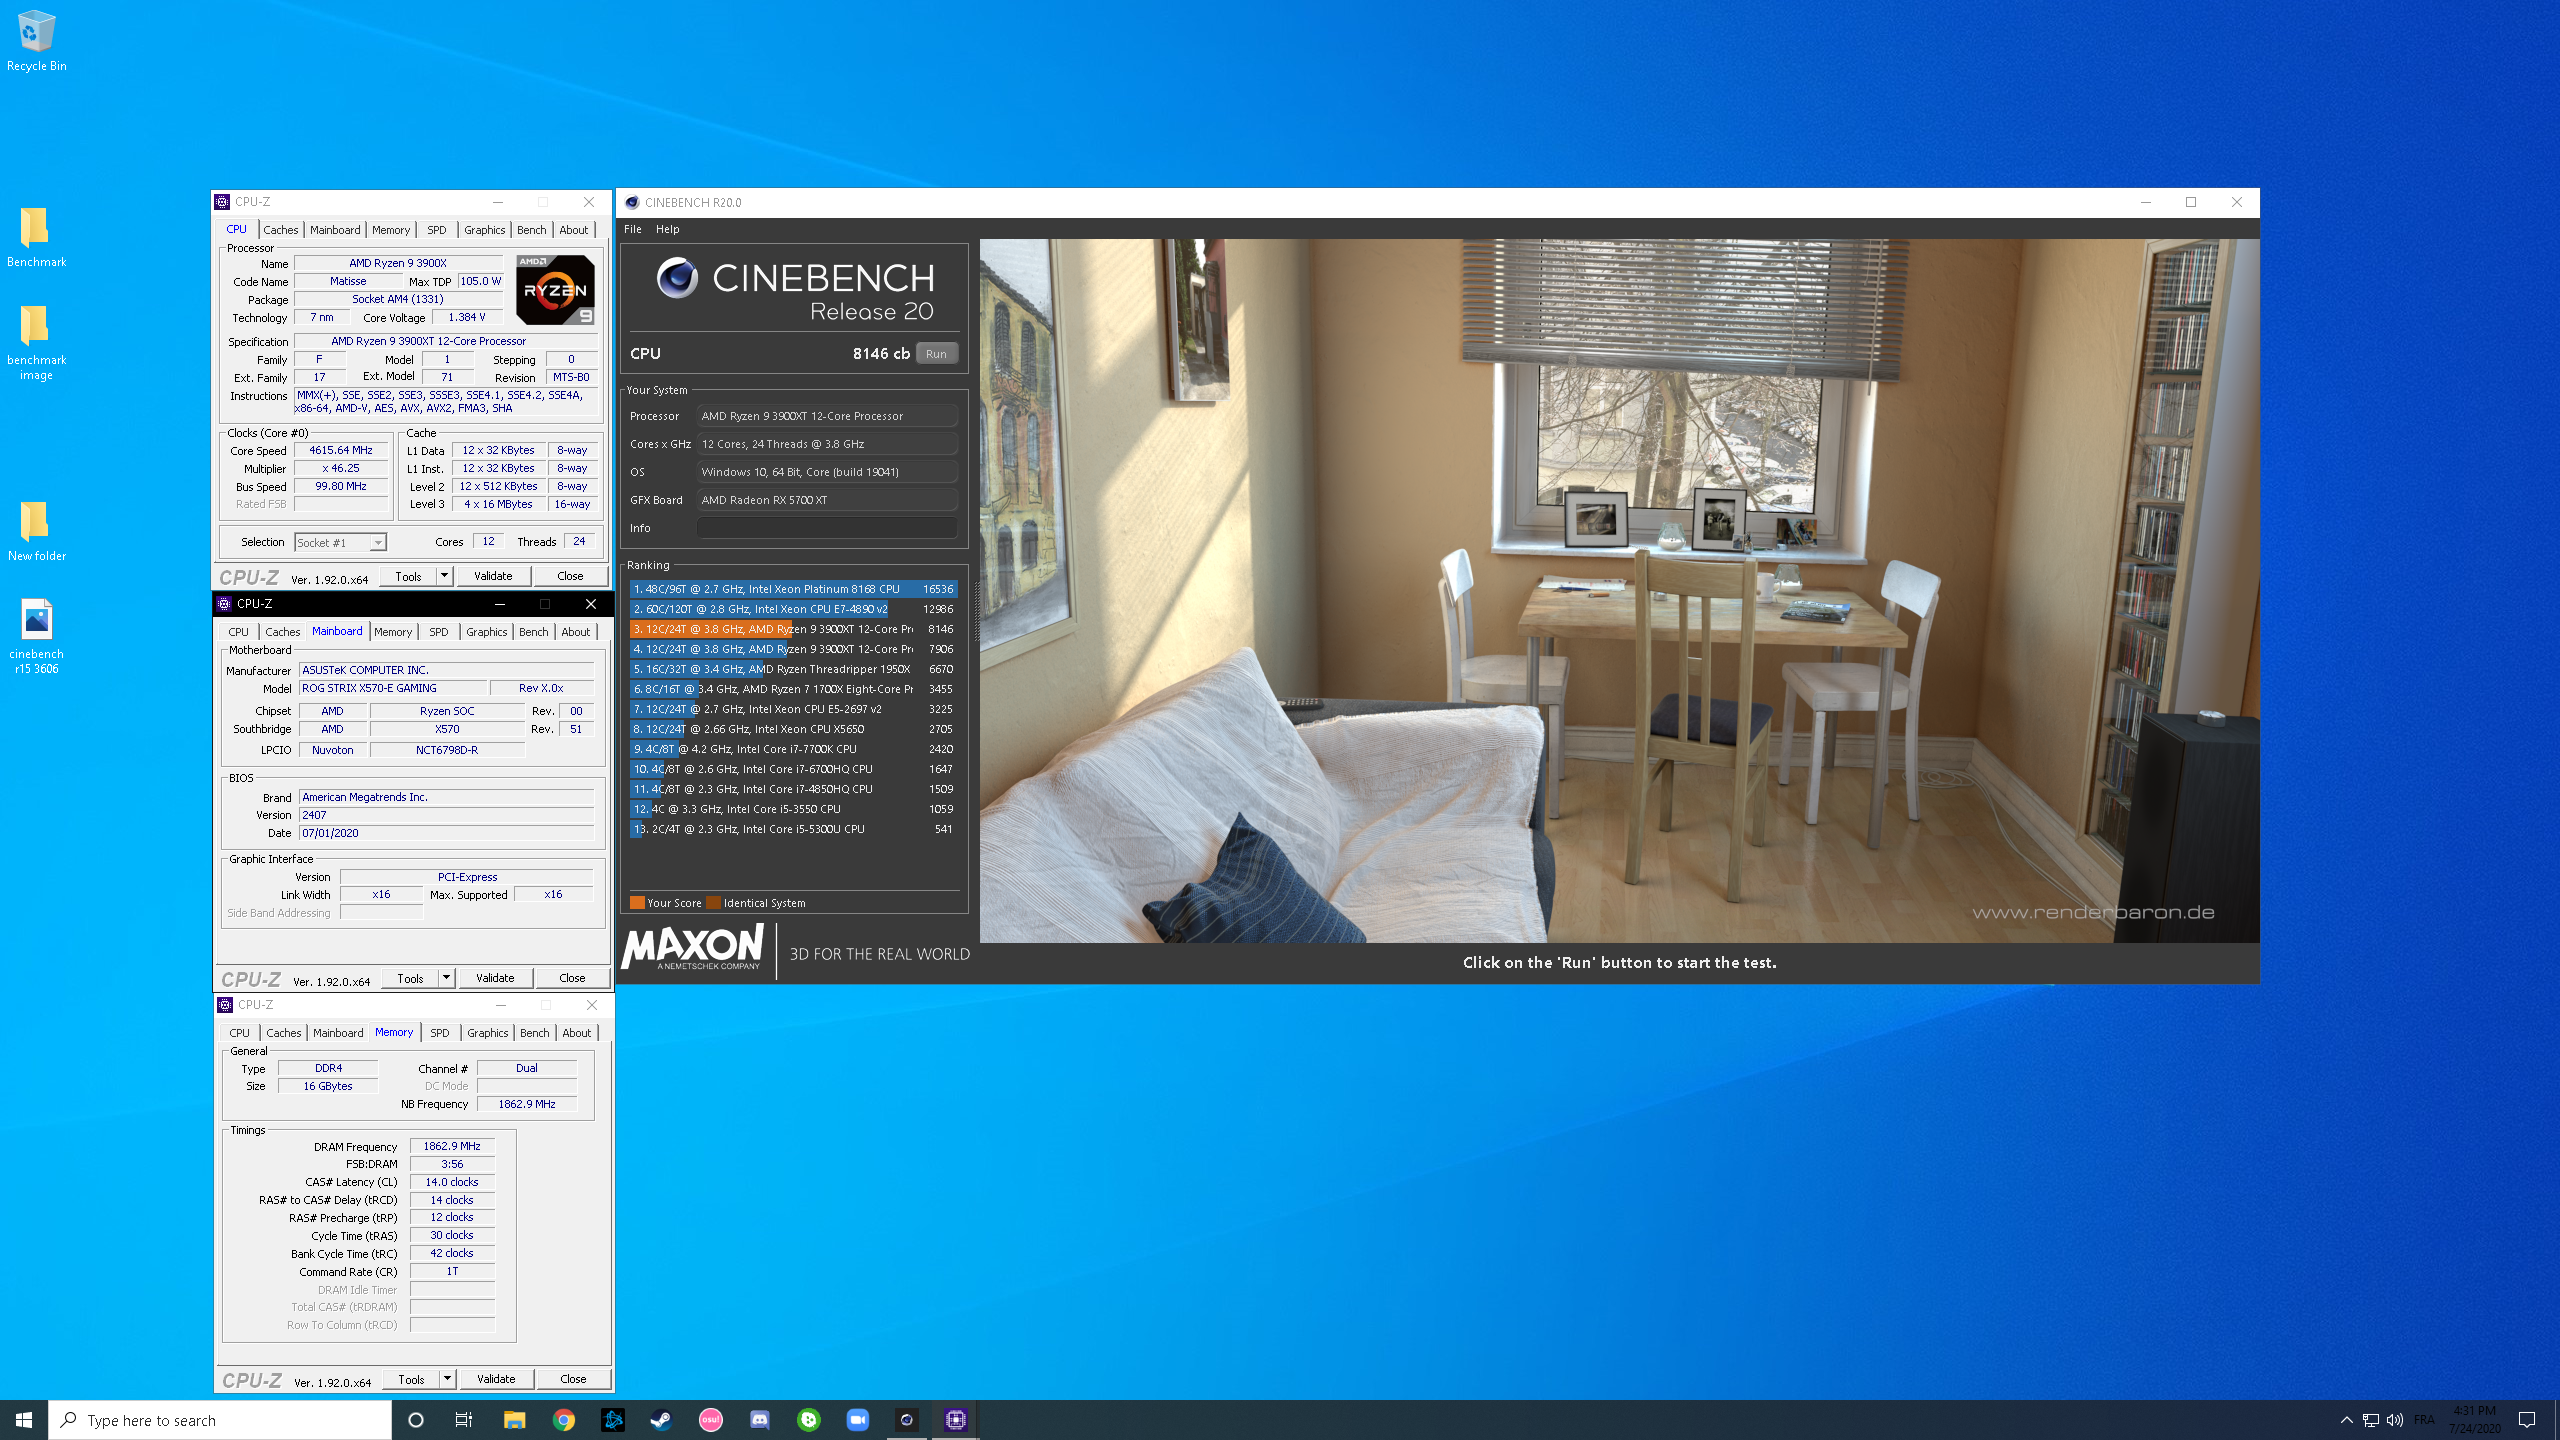Click the GFX Board Radeon RX 5700 XT field

[x=827, y=500]
